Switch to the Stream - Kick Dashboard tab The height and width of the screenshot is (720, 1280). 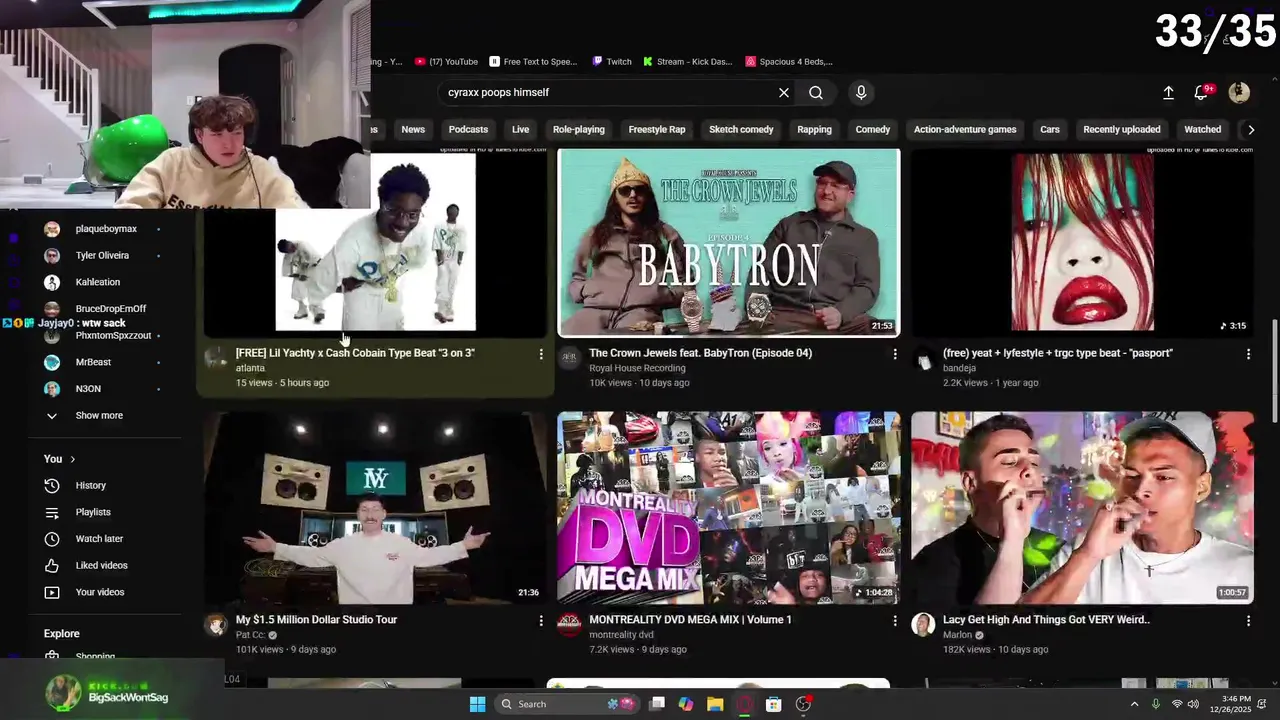click(x=688, y=61)
